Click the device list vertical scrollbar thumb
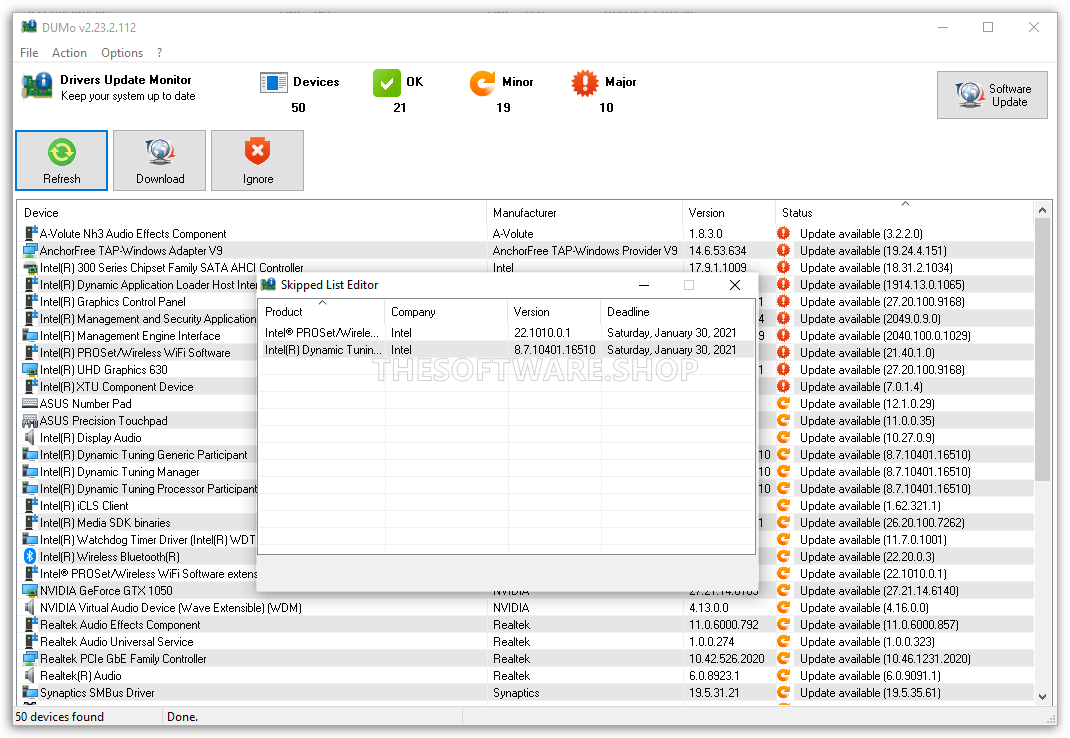1070x738 pixels. 1042,350
